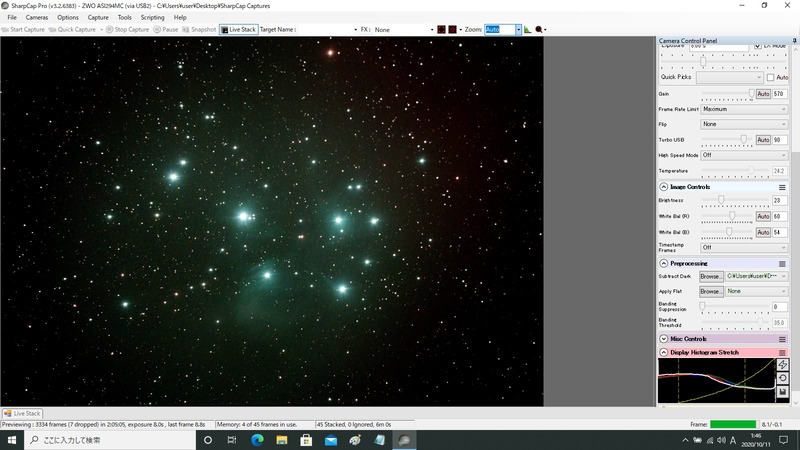Click the save histogram stretch icon
This screenshot has height=450, width=800.
[x=783, y=392]
